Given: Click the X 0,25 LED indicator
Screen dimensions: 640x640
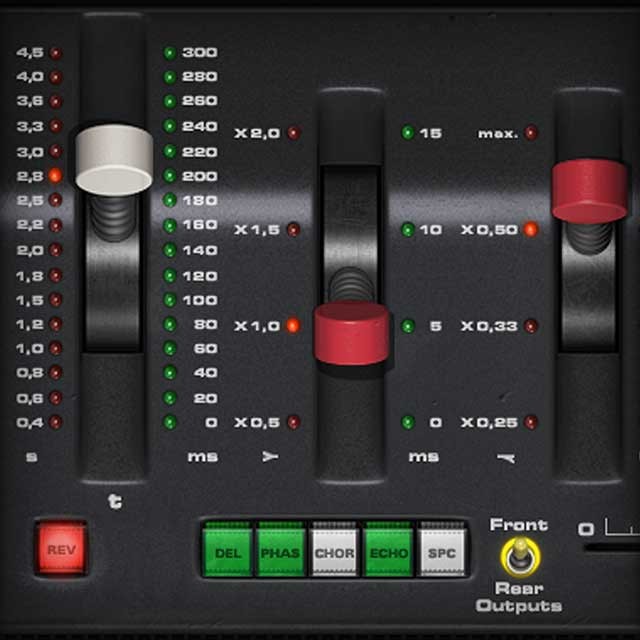Looking at the screenshot, I should pyautogui.click(x=530, y=422).
